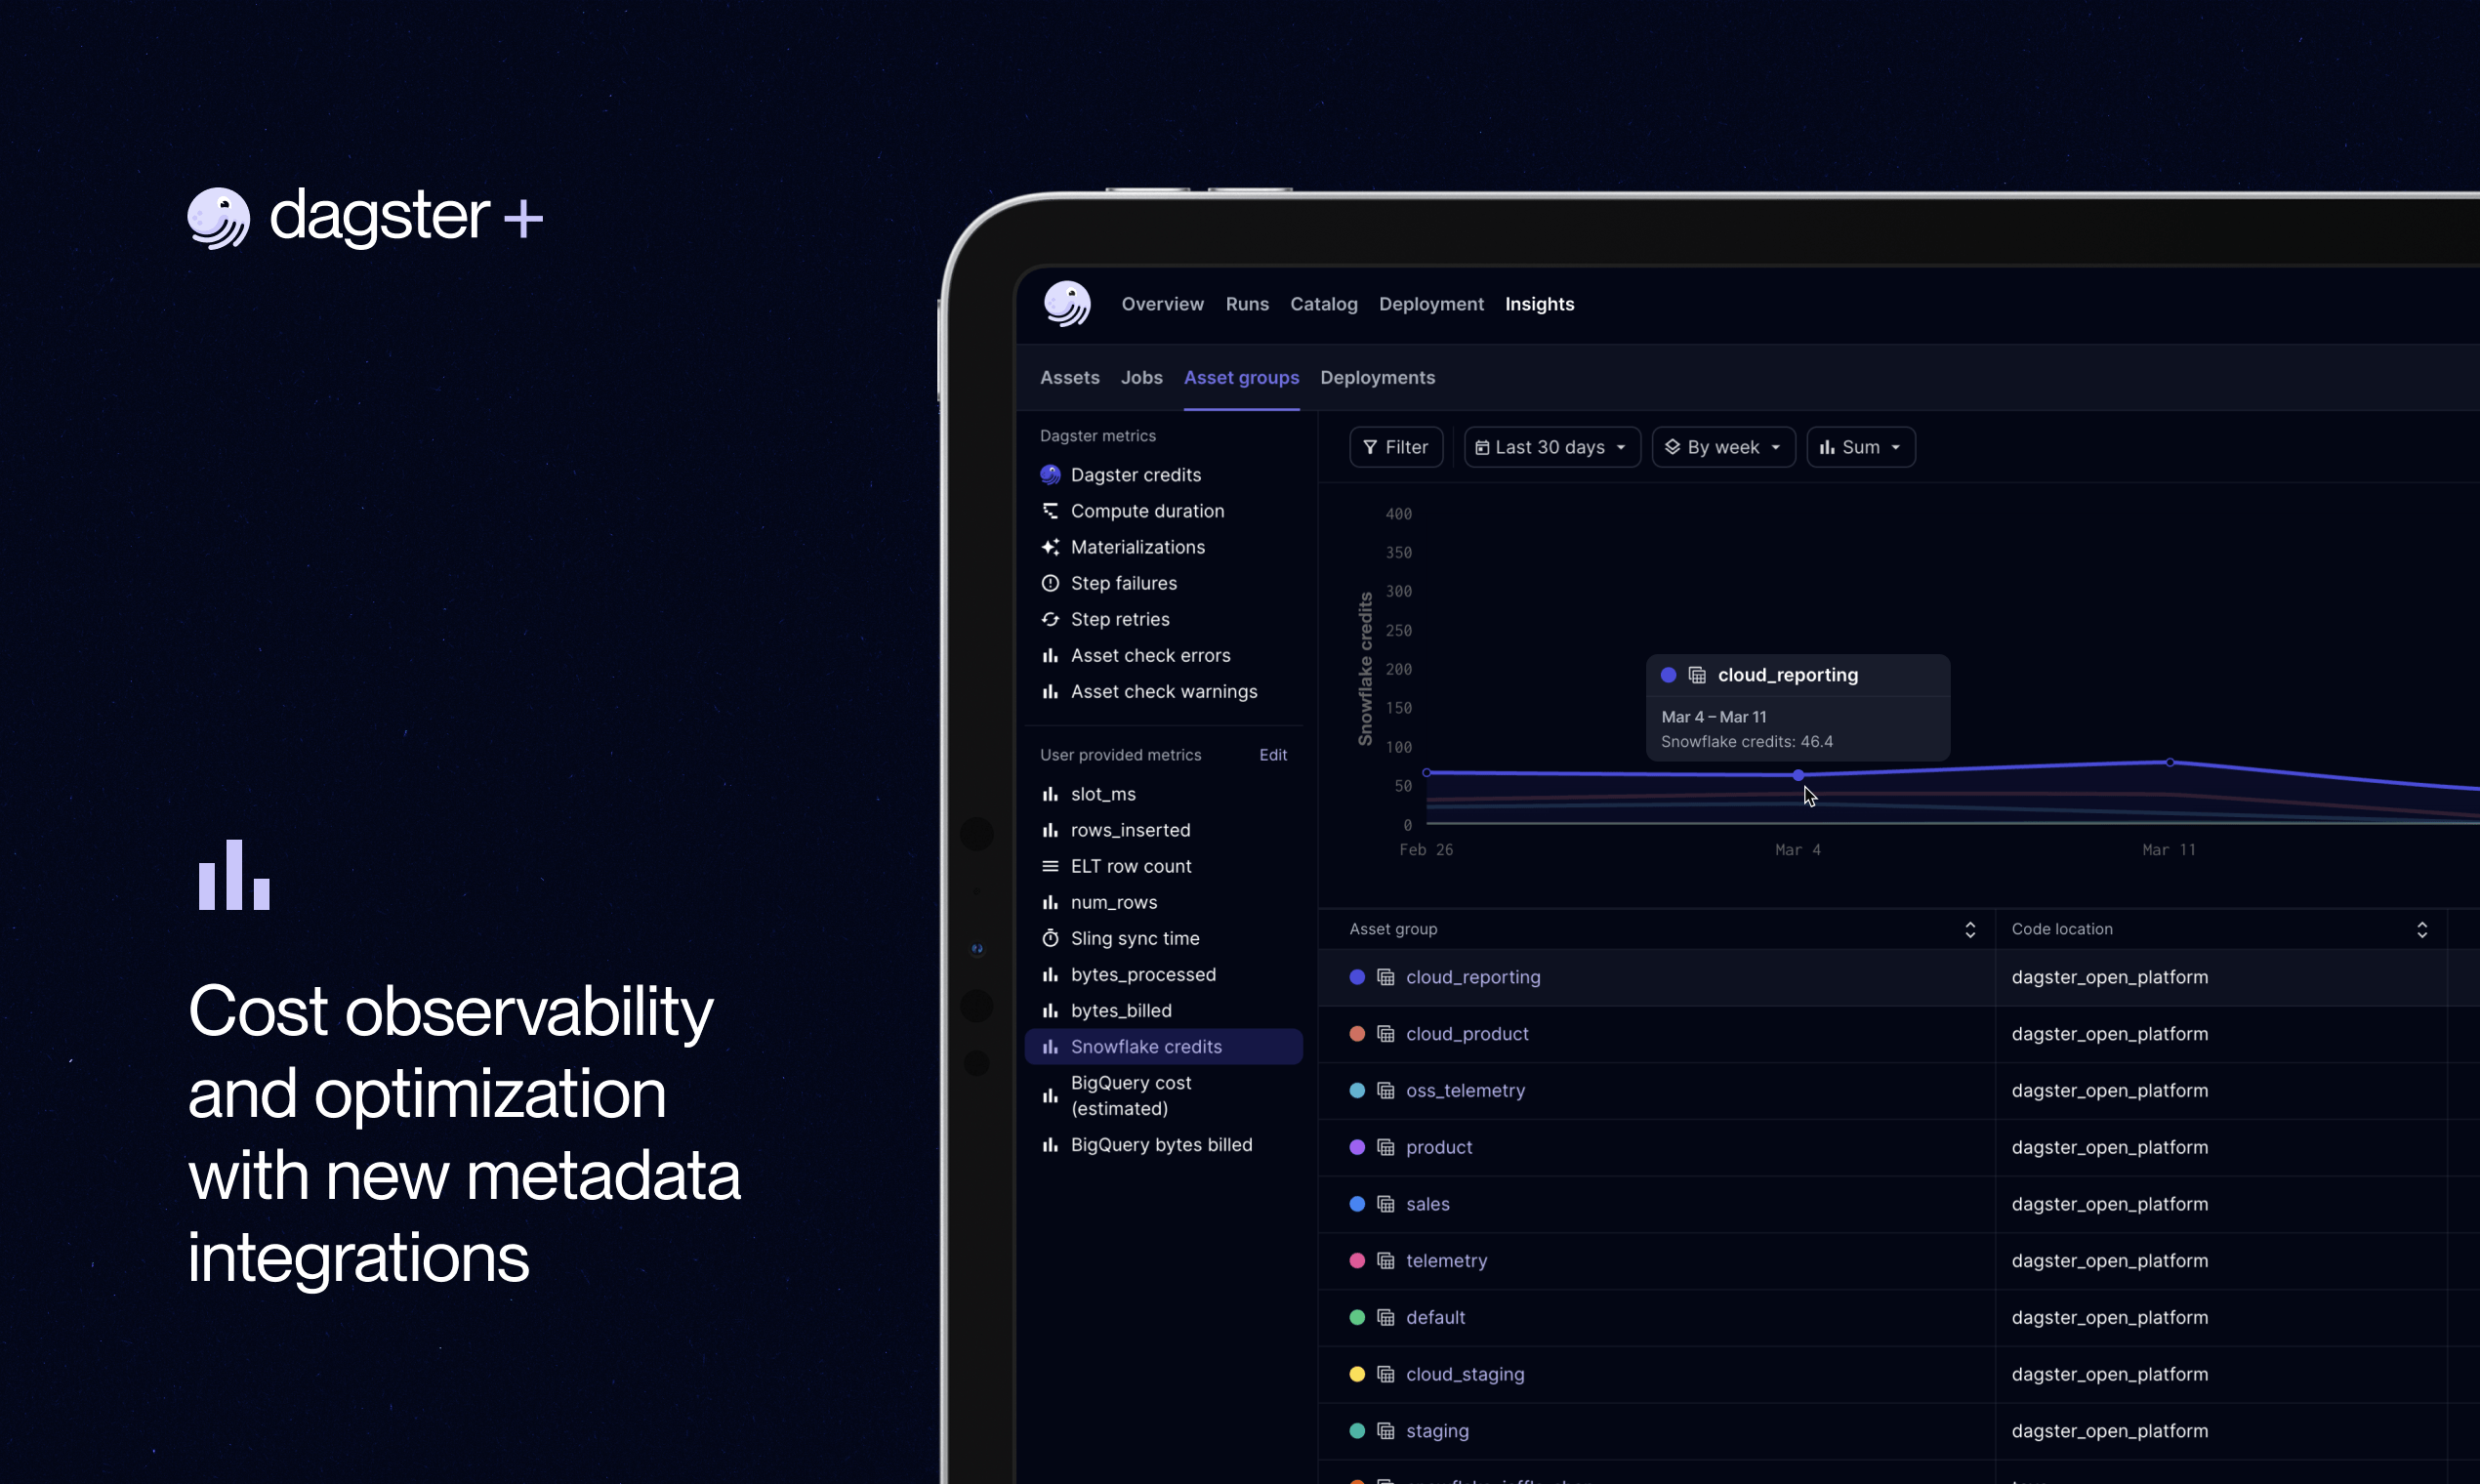Click the Snowflake credits bar-chart icon
This screenshot has width=2480, height=1484.
click(1050, 1046)
